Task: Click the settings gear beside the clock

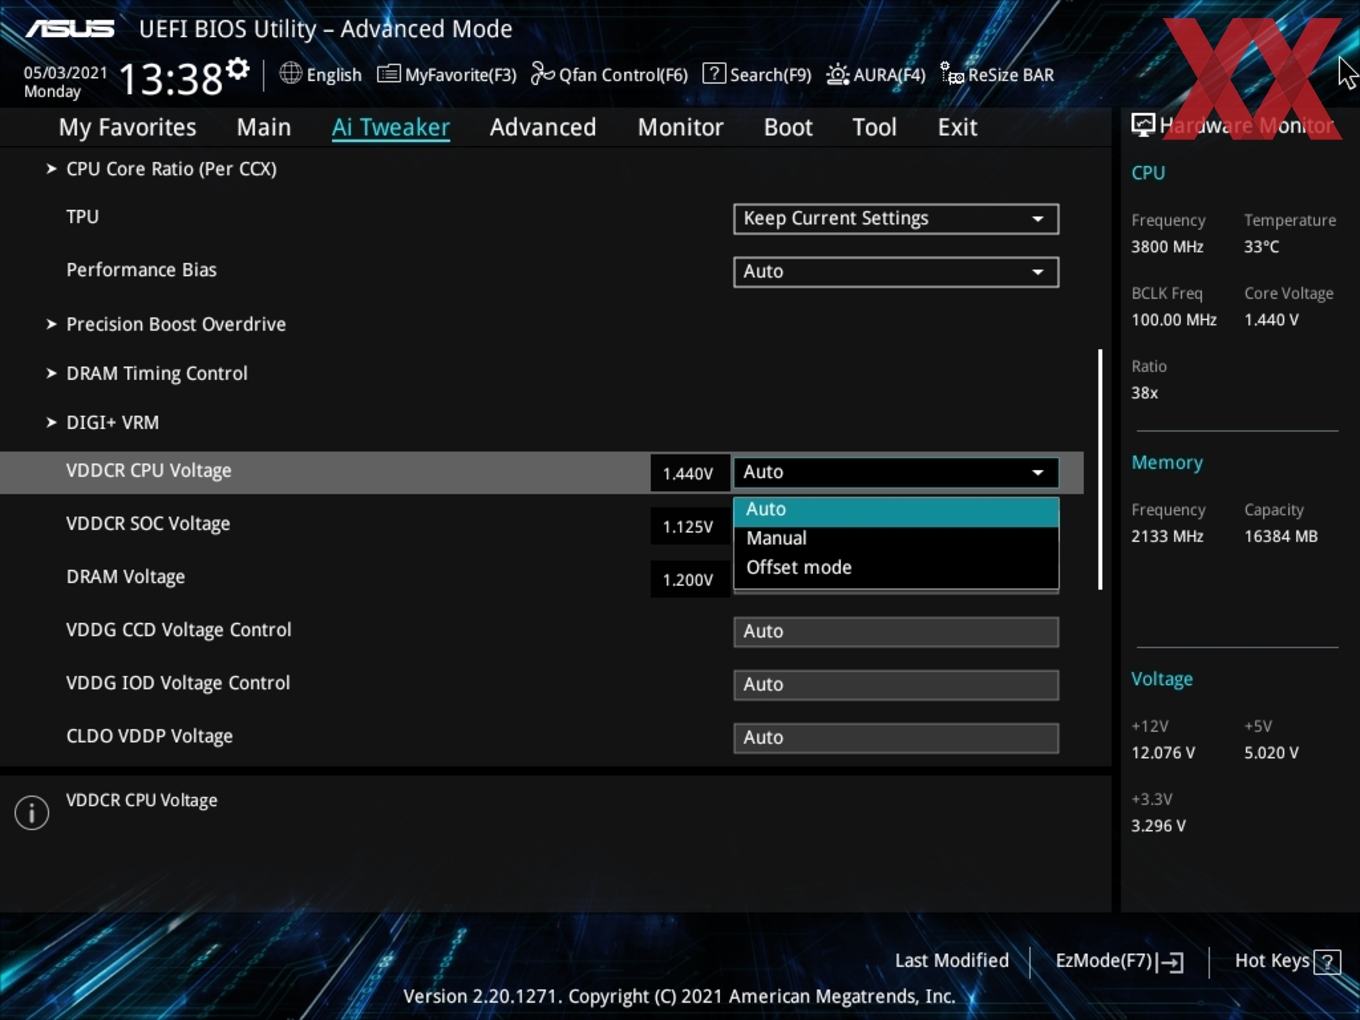Action: (238, 69)
